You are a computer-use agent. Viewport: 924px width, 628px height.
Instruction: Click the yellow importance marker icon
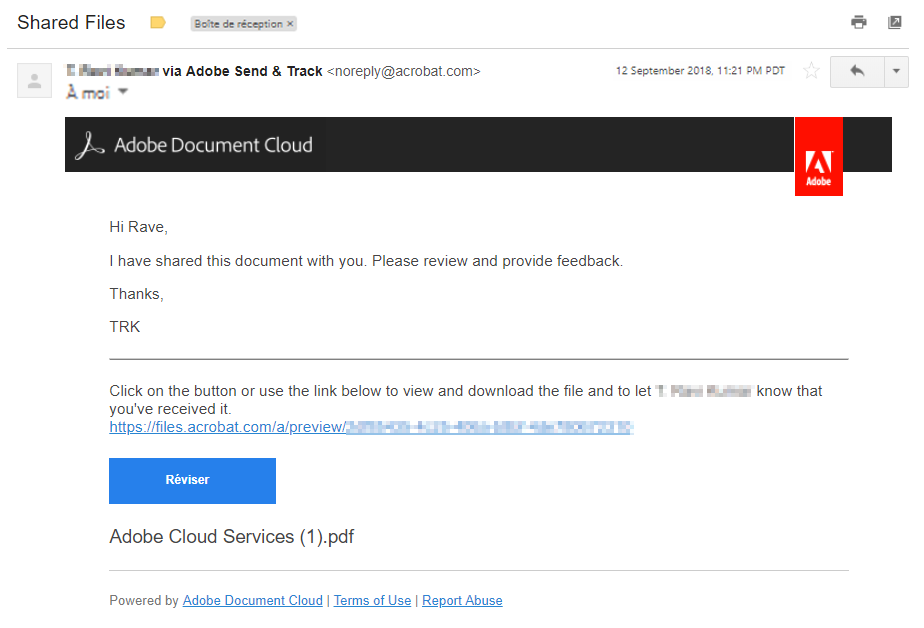[x=157, y=23]
